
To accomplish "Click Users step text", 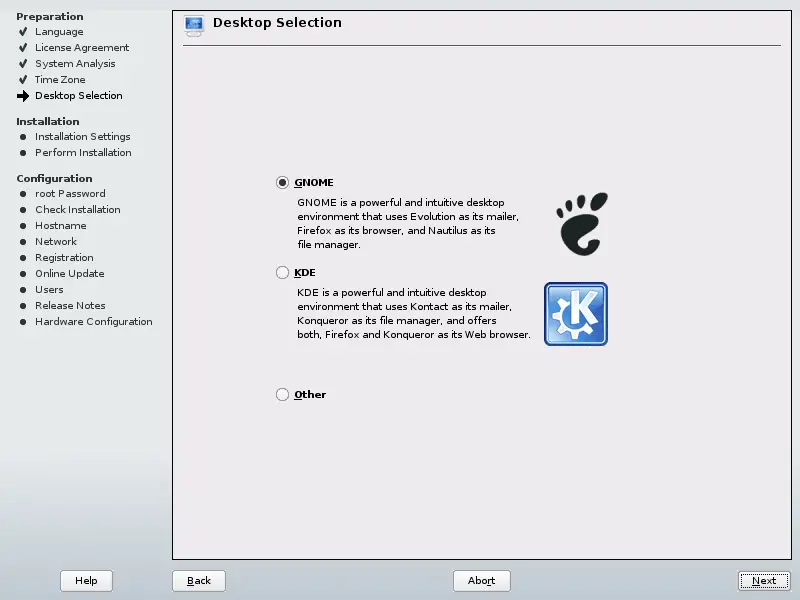I will point(49,289).
